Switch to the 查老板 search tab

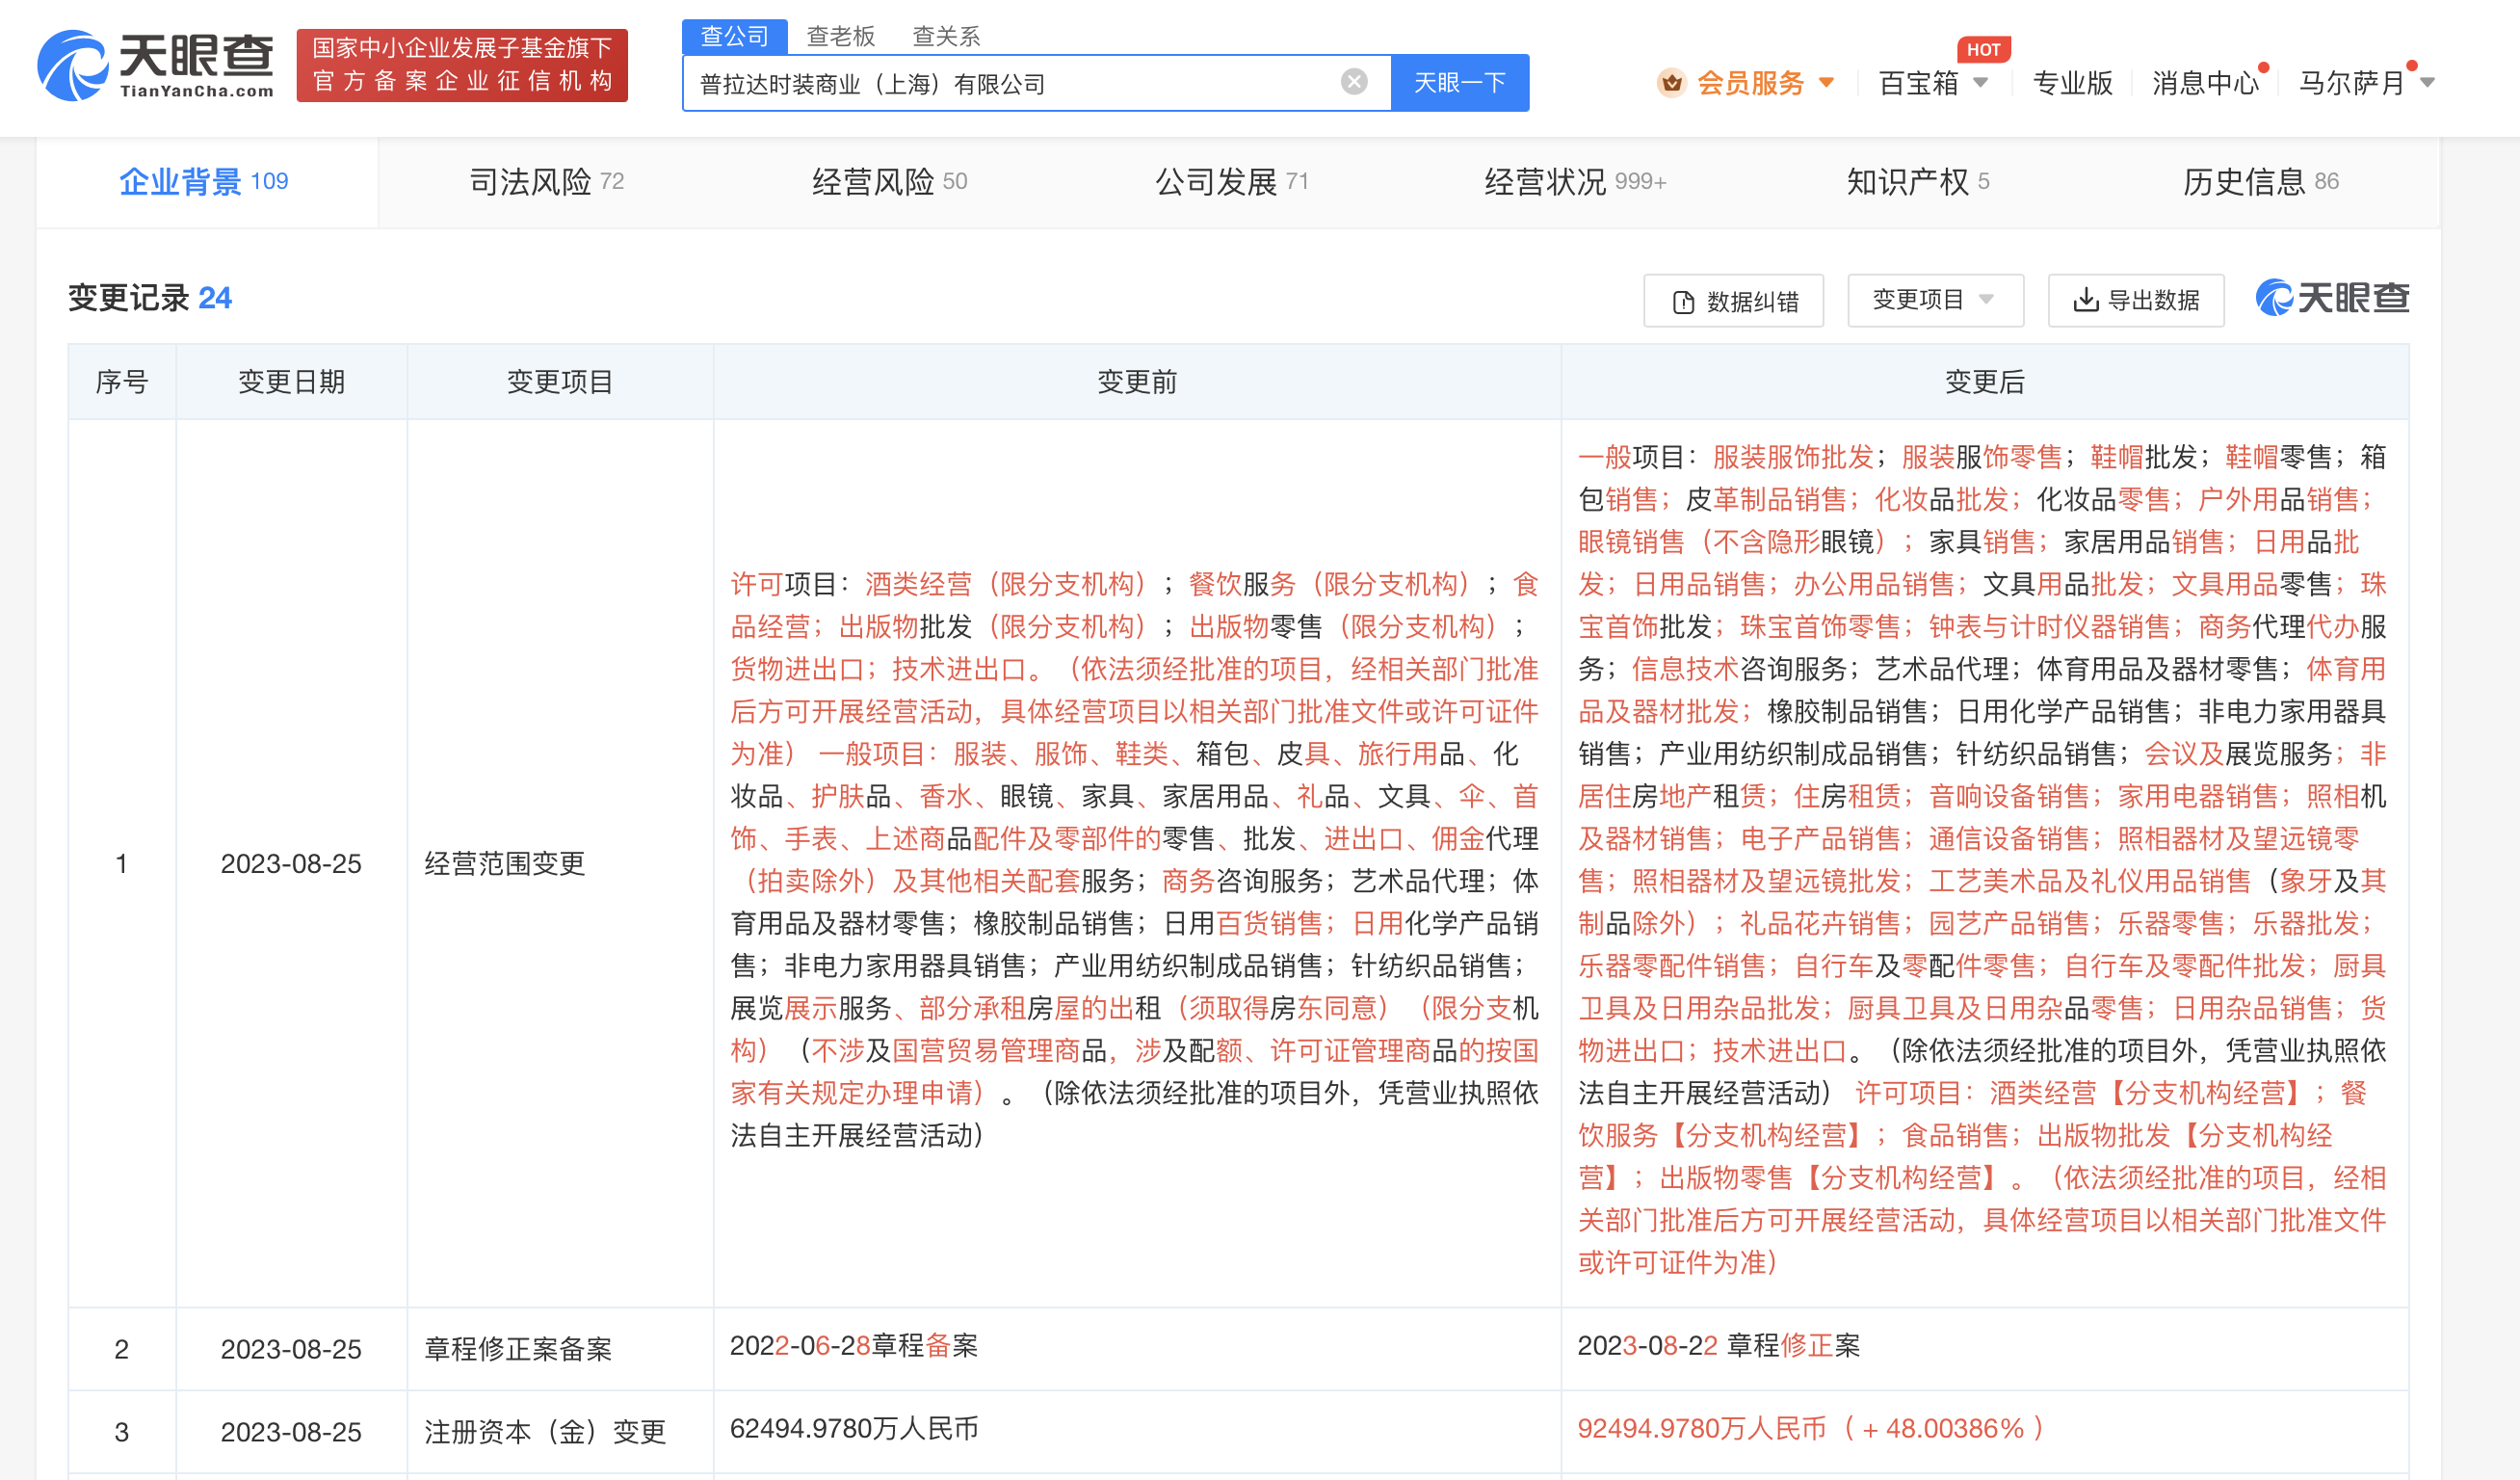tap(841, 36)
